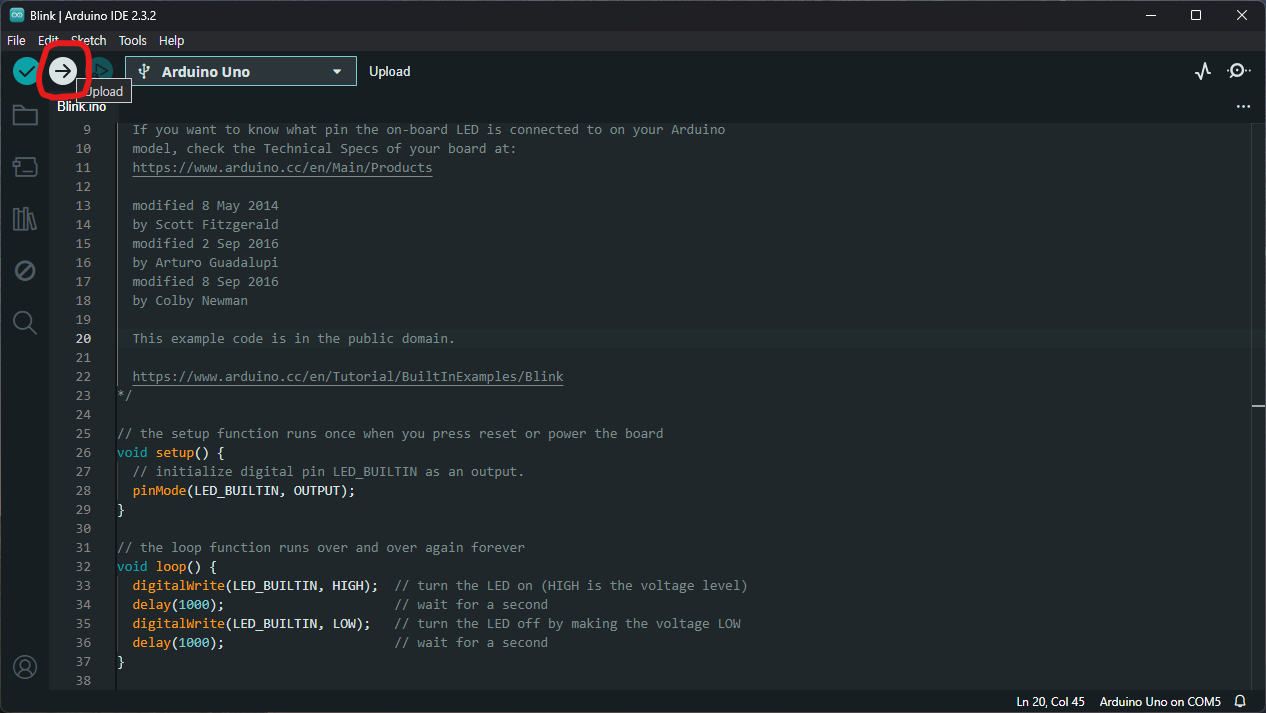Click Ln 20, Col 45 status indicator
The height and width of the screenshot is (713, 1266).
(1050, 702)
